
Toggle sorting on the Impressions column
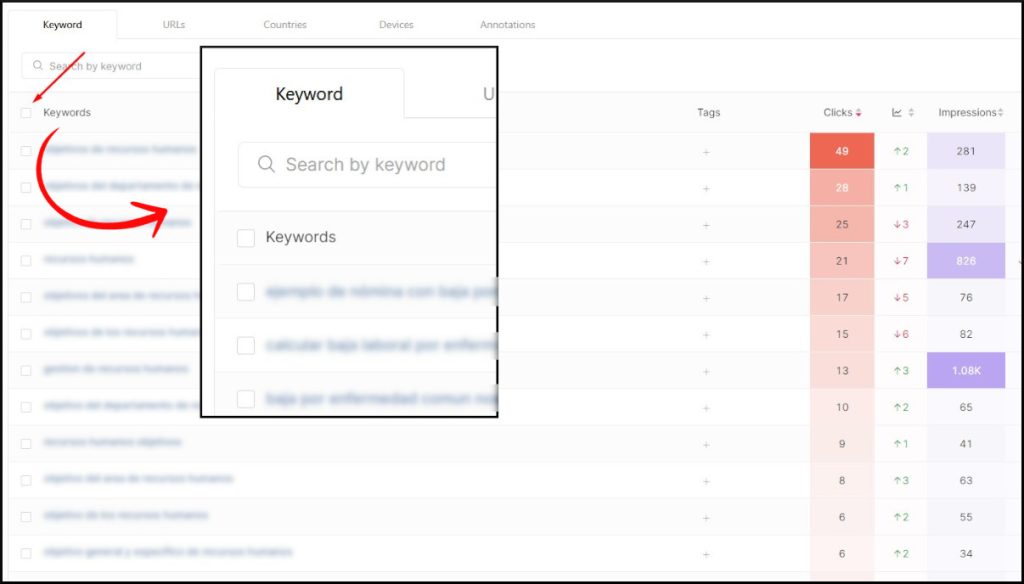968,112
